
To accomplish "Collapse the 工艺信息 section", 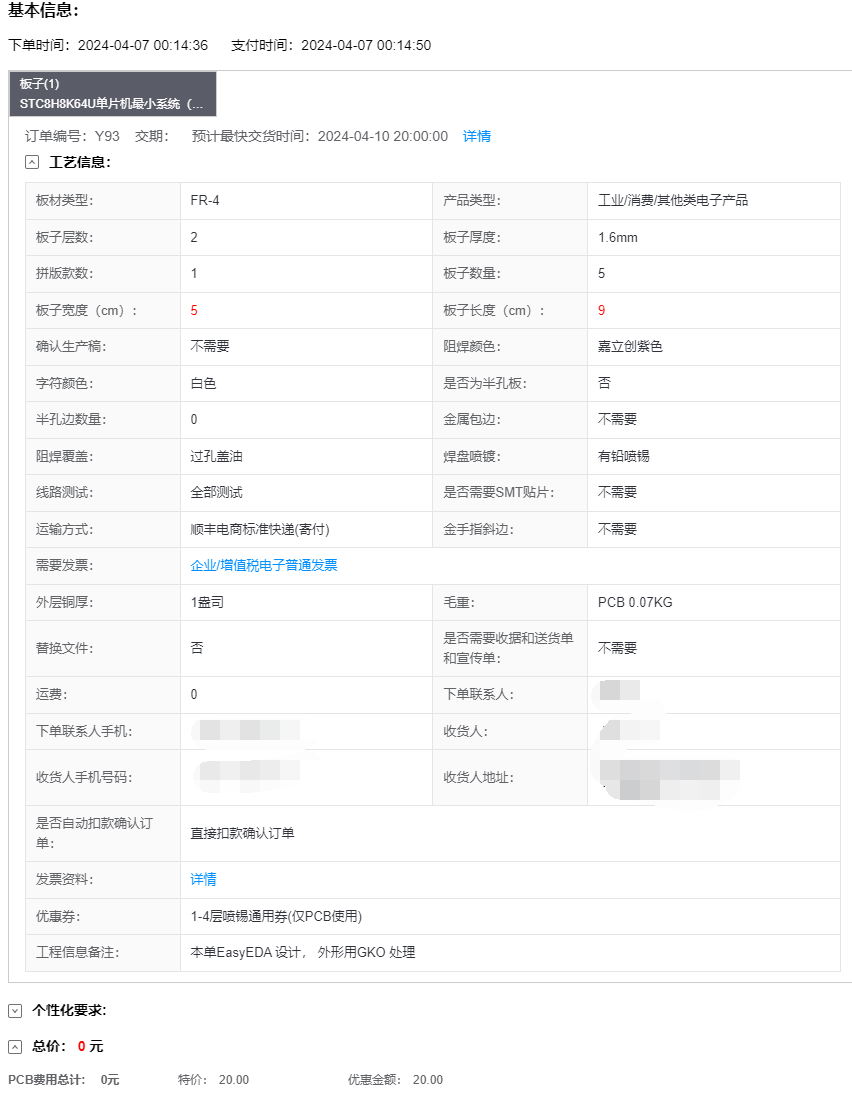I will tap(31, 162).
